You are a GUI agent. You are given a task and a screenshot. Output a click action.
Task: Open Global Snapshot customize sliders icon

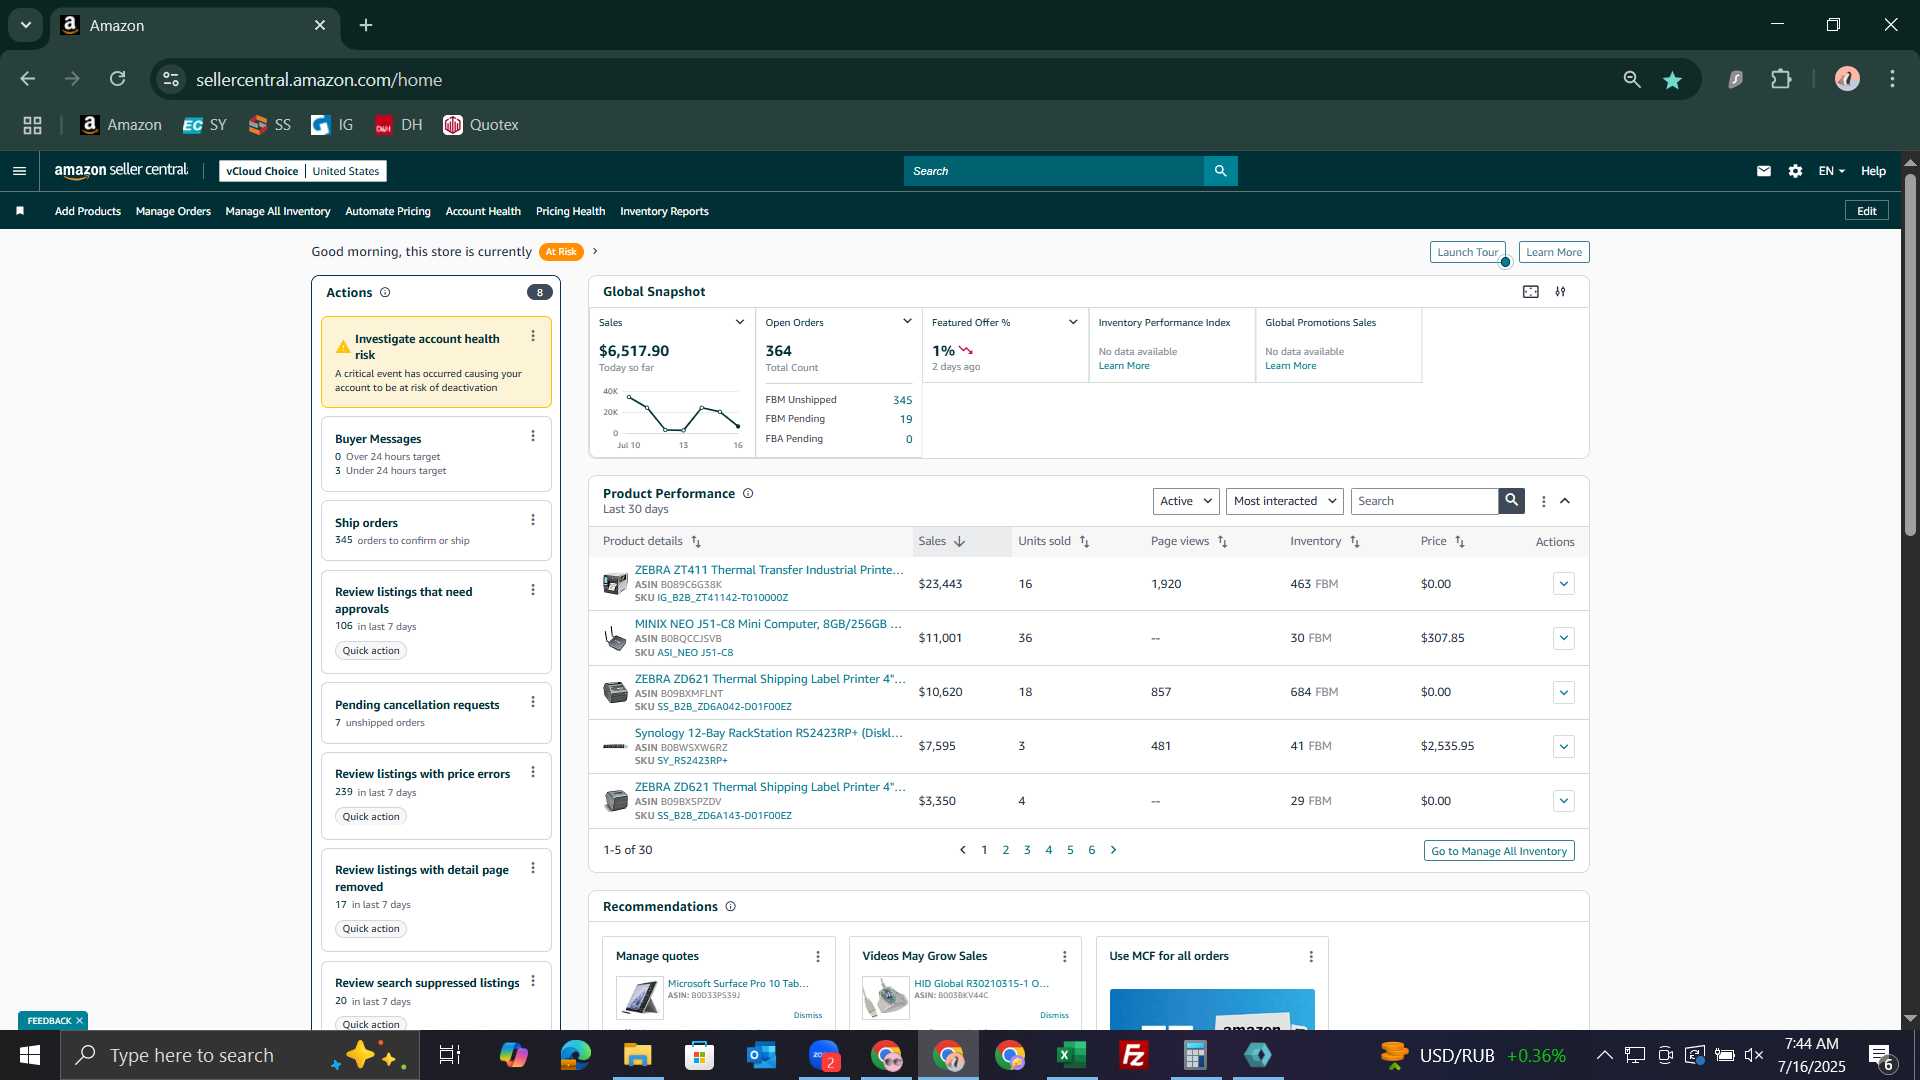1561,292
